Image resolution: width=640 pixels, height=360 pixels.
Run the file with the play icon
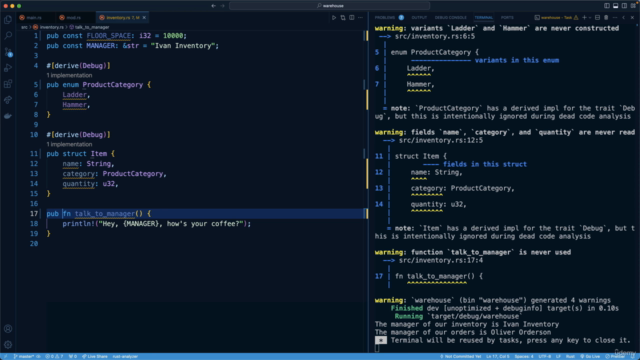coord(334,18)
